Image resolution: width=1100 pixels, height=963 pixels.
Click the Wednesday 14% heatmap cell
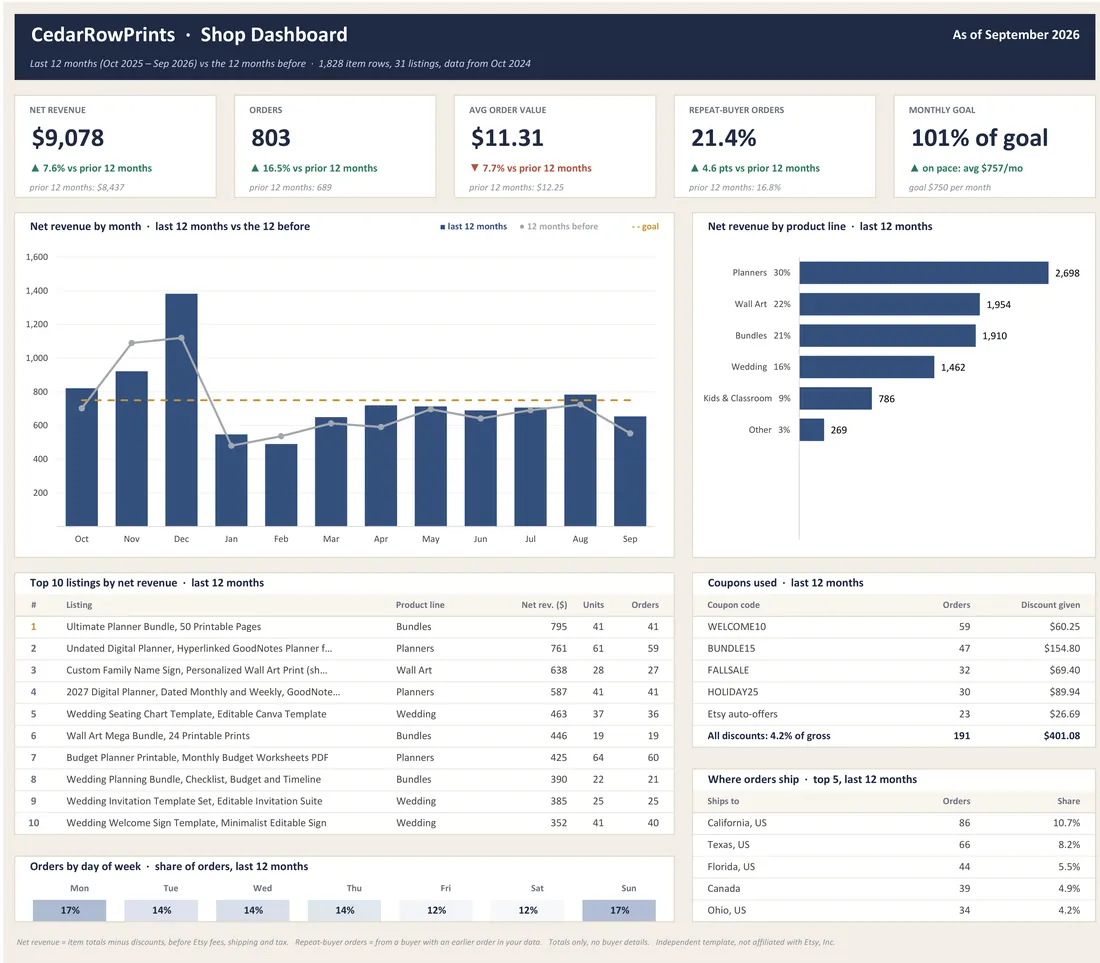click(x=253, y=910)
